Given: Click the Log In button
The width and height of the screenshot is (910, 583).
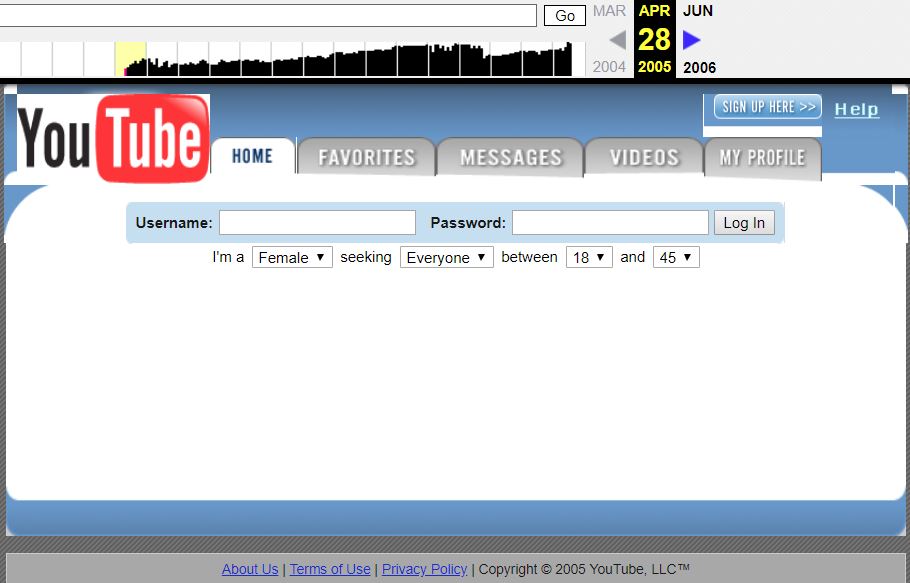Looking at the screenshot, I should [744, 223].
